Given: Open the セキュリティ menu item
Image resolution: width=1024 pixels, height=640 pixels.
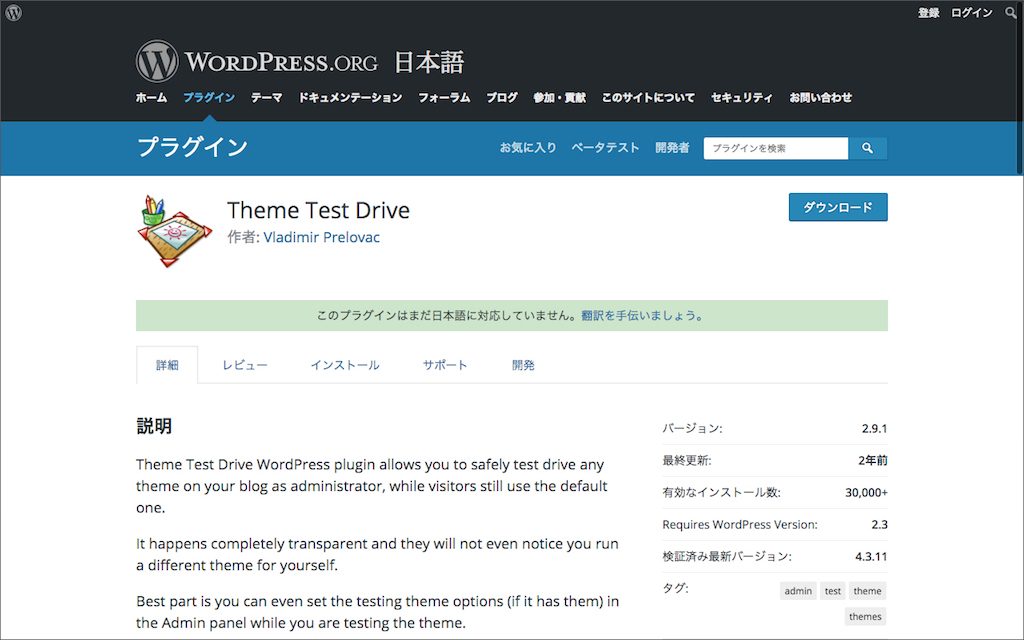Looking at the screenshot, I should pos(742,97).
